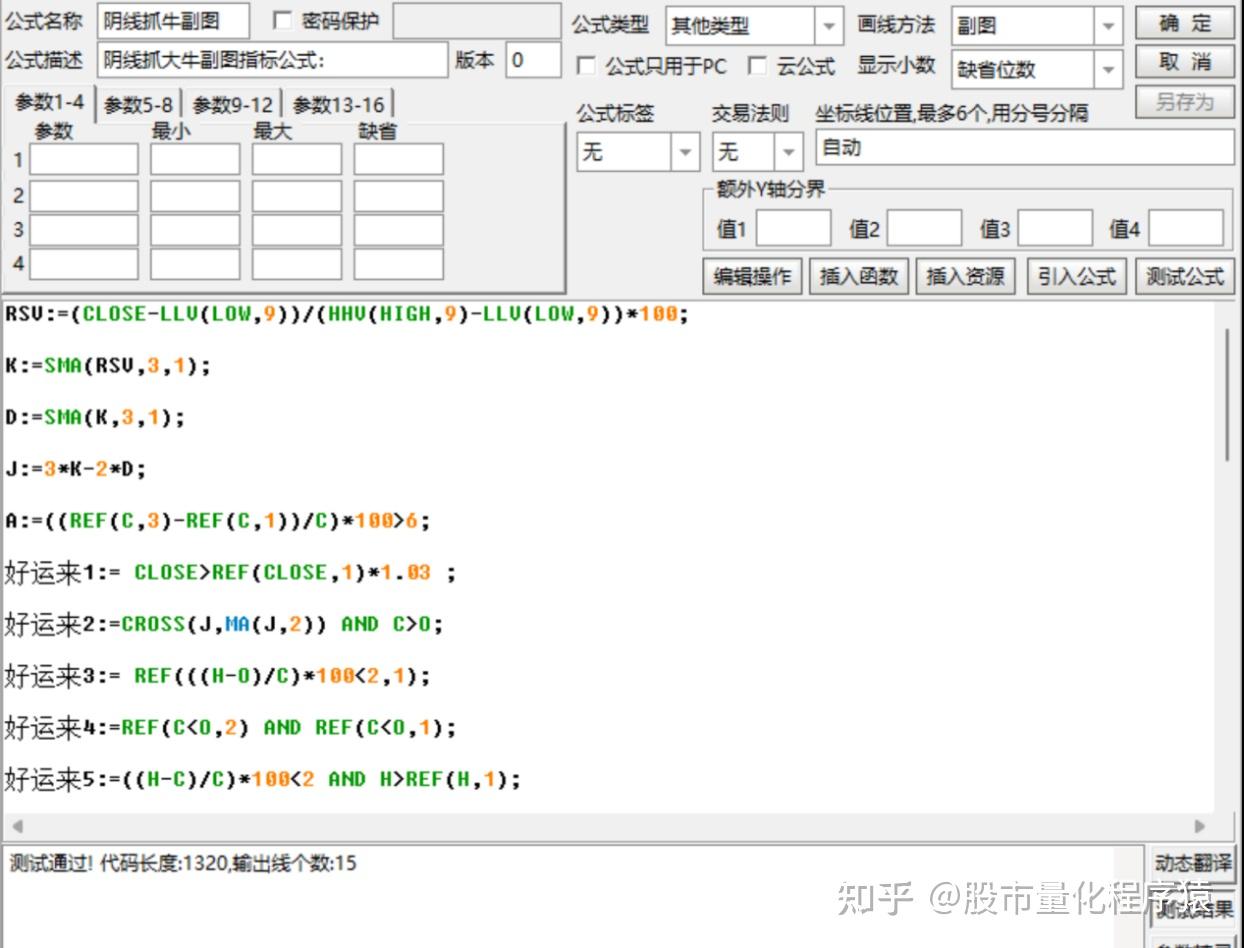Click the 确定 button
Viewport: 1245px width, 948px height.
pyautogui.click(x=1185, y=23)
